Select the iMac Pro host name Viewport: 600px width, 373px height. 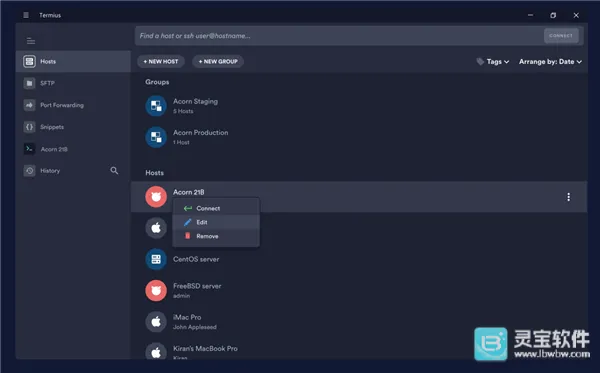point(187,317)
